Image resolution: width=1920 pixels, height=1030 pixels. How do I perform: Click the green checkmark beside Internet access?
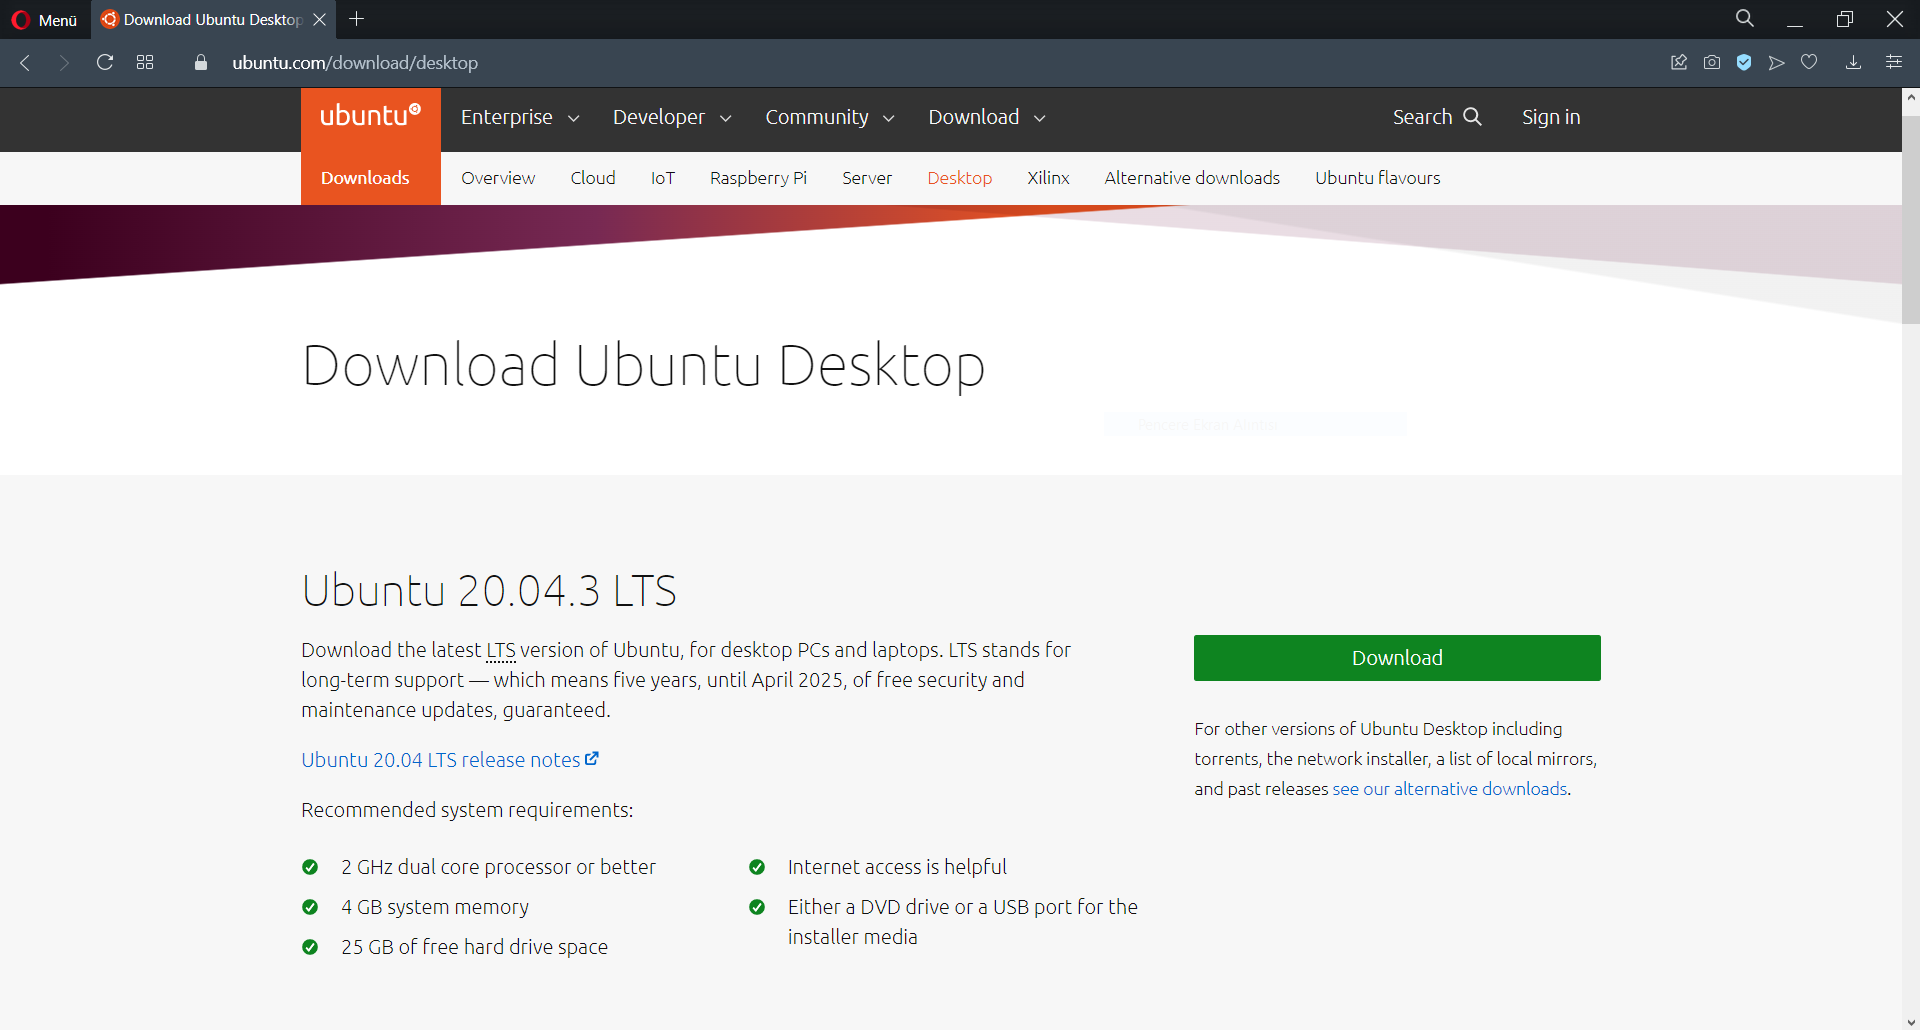click(x=757, y=867)
